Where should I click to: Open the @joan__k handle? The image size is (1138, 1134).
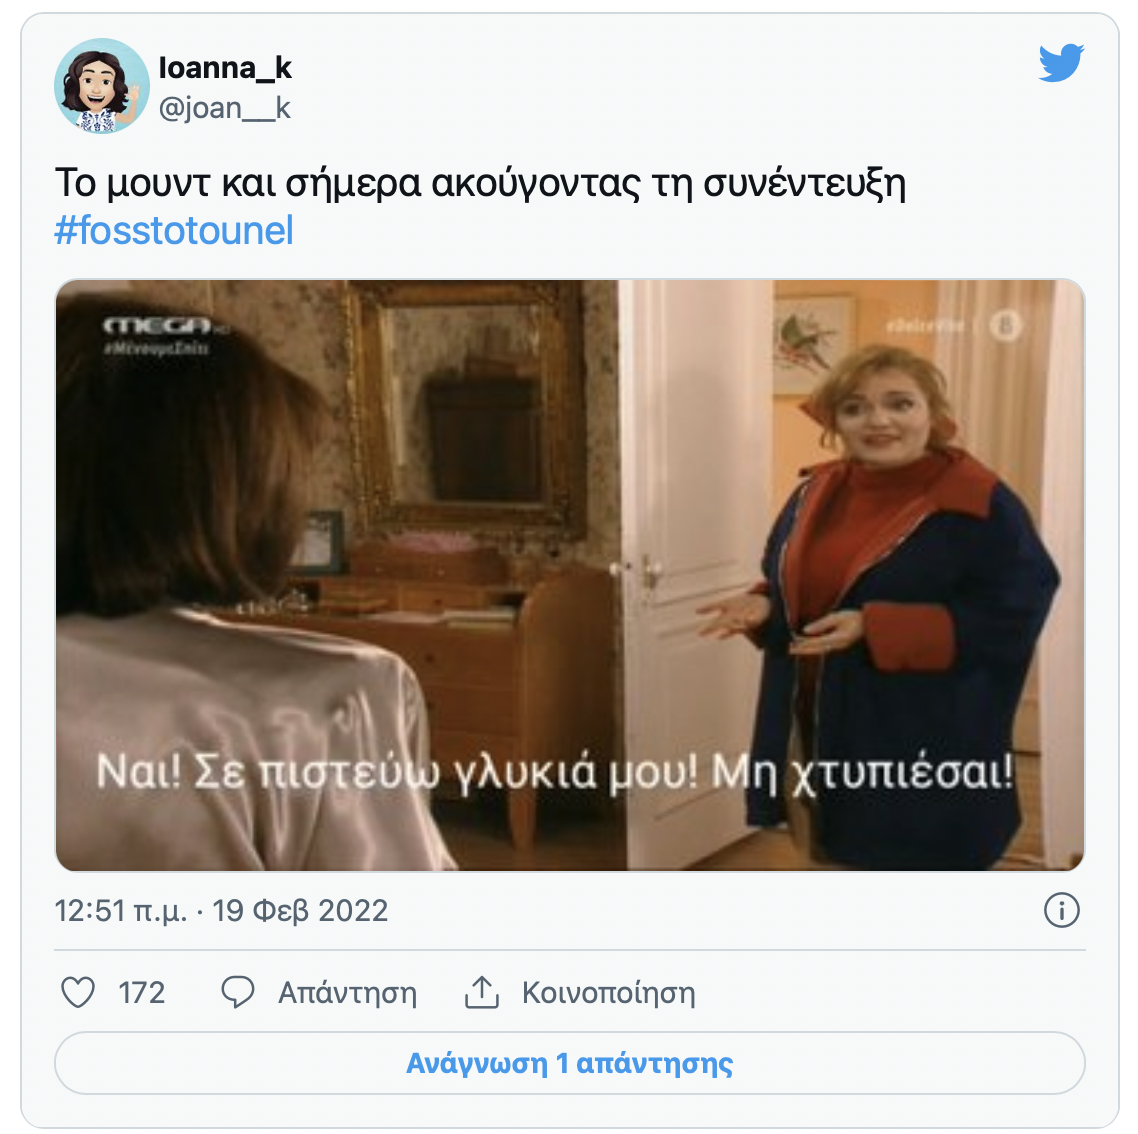[x=224, y=108]
